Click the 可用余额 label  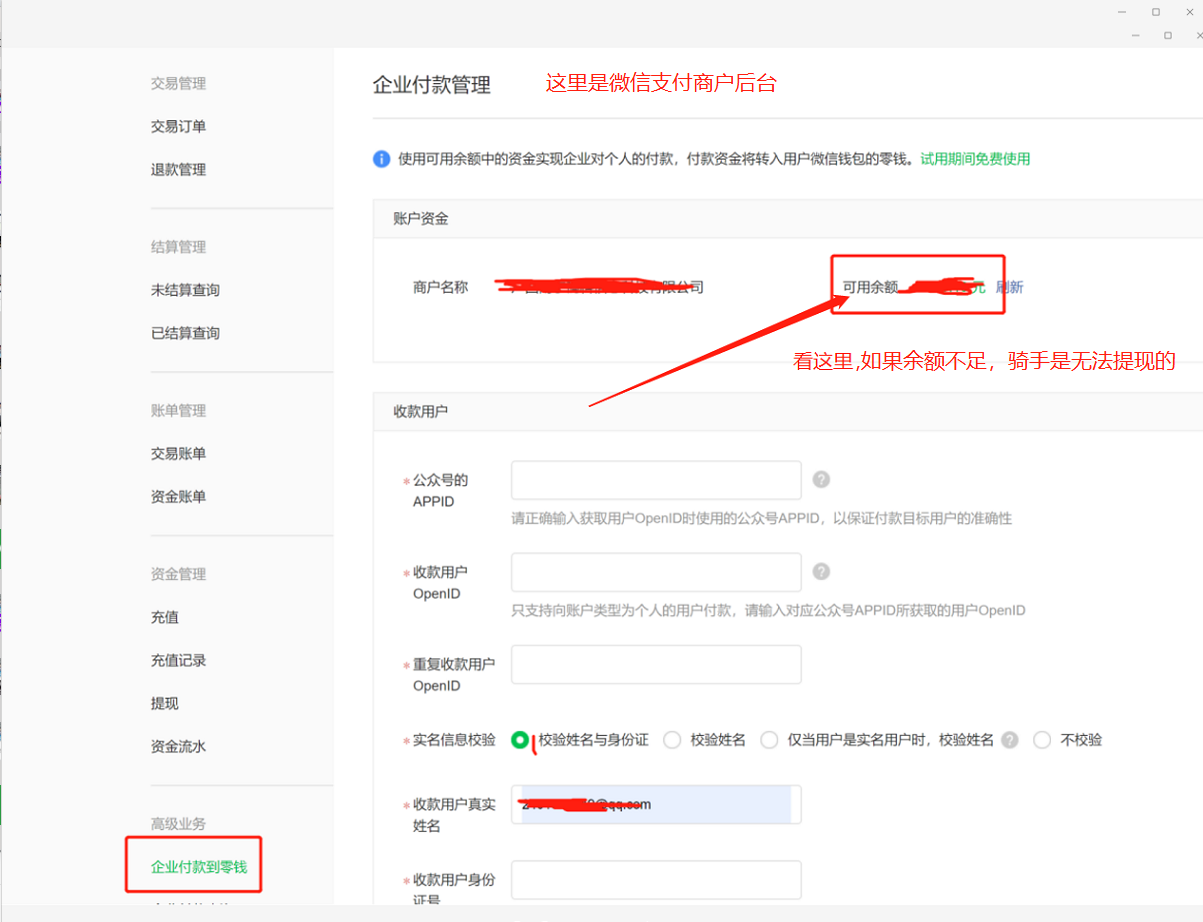[870, 287]
